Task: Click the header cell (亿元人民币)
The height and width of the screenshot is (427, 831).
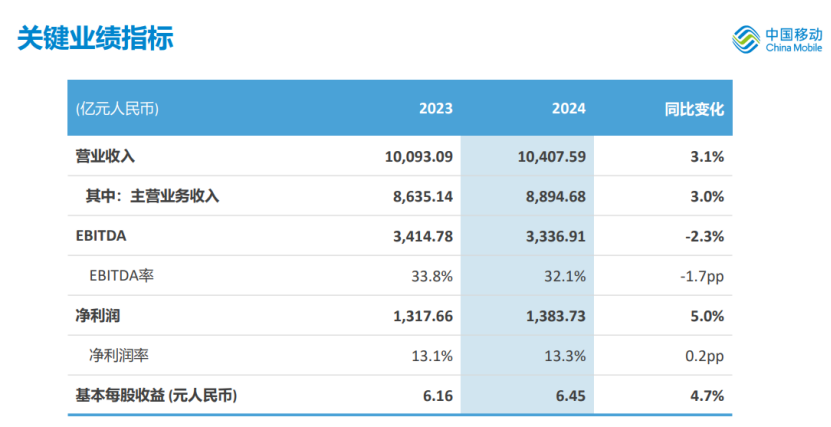Action: [117, 109]
